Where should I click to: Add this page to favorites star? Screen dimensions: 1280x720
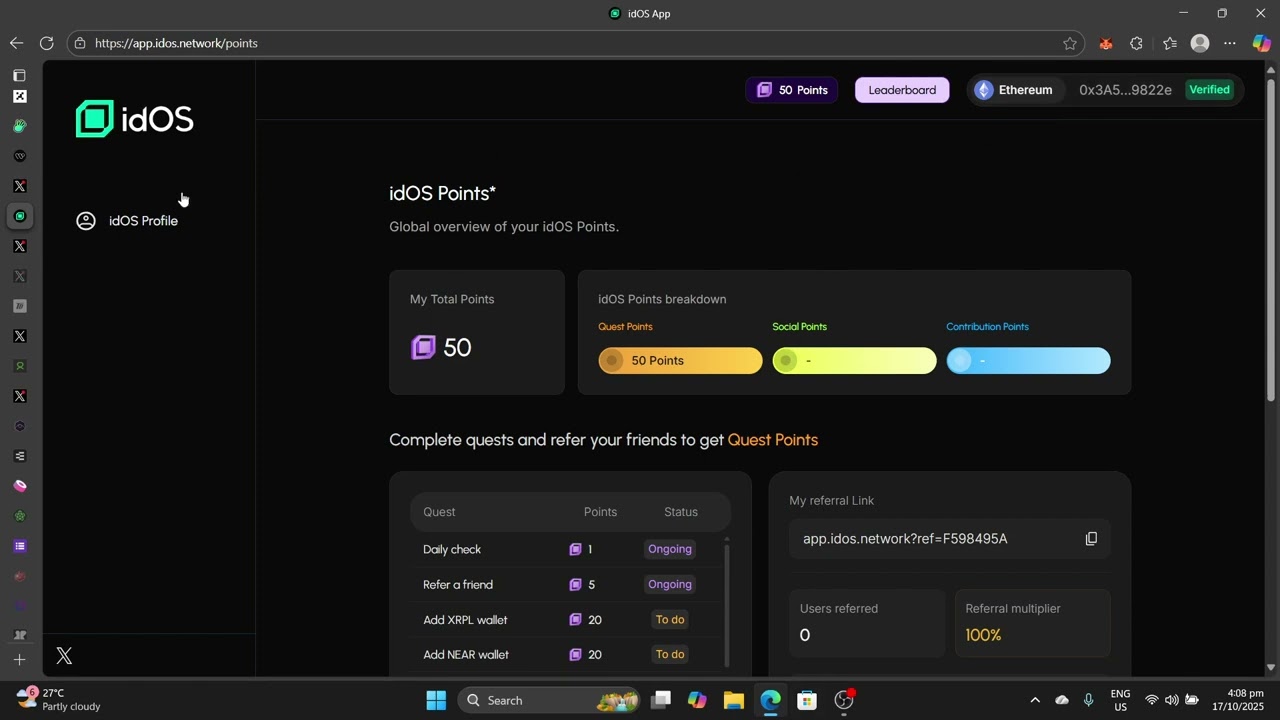(1070, 43)
